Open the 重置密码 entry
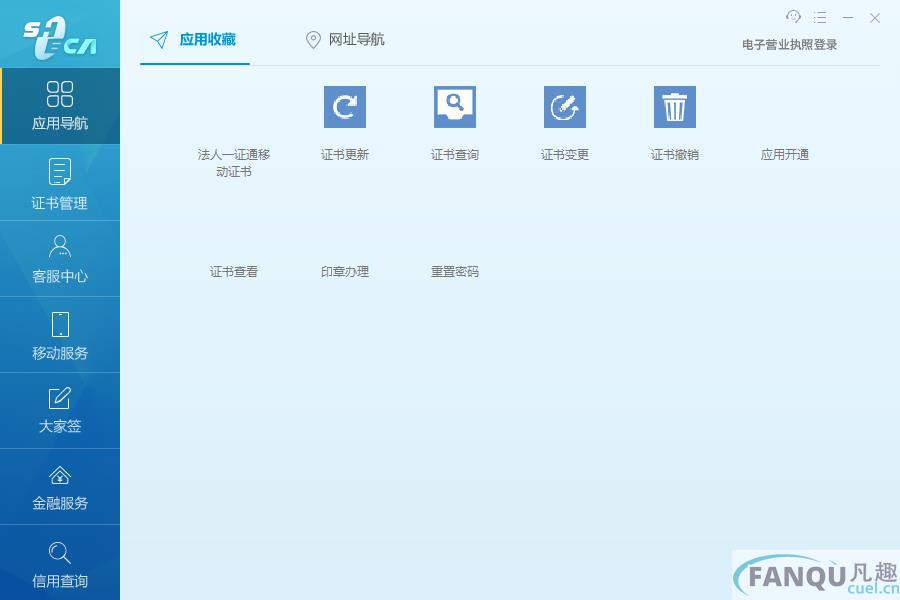The width and height of the screenshot is (900, 600). pos(455,272)
